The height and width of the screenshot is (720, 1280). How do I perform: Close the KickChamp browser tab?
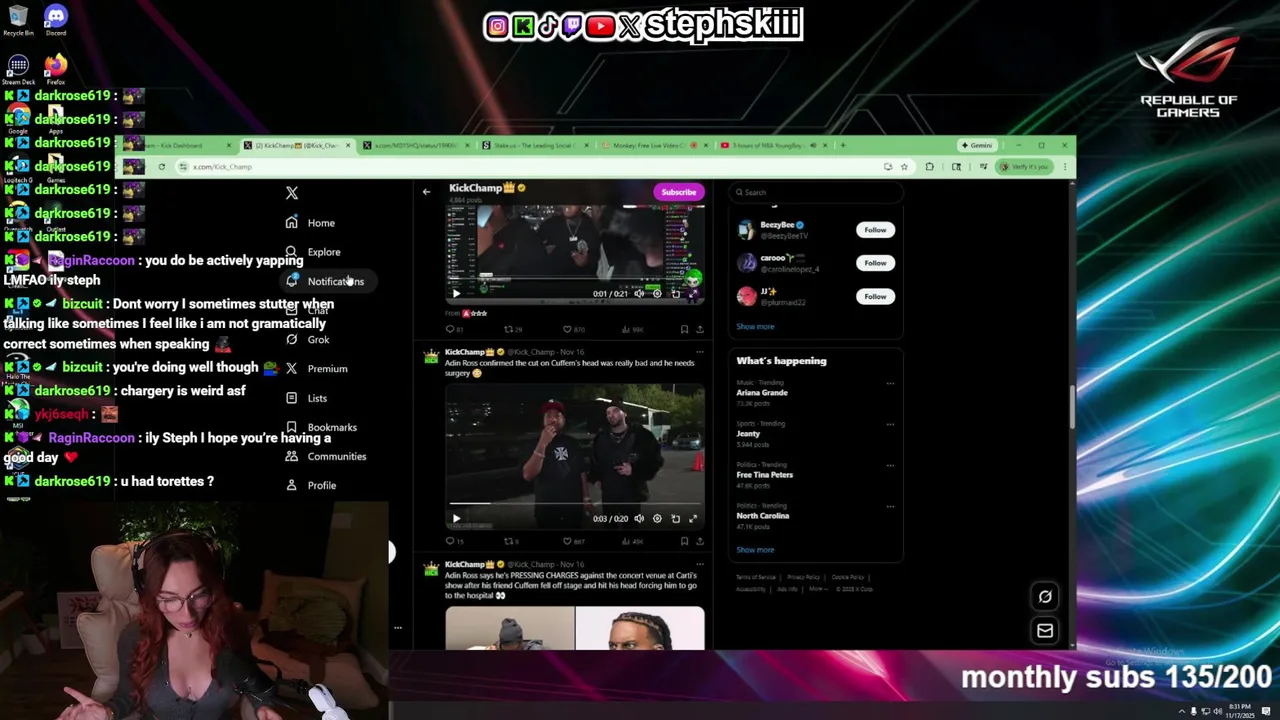pyautogui.click(x=348, y=146)
